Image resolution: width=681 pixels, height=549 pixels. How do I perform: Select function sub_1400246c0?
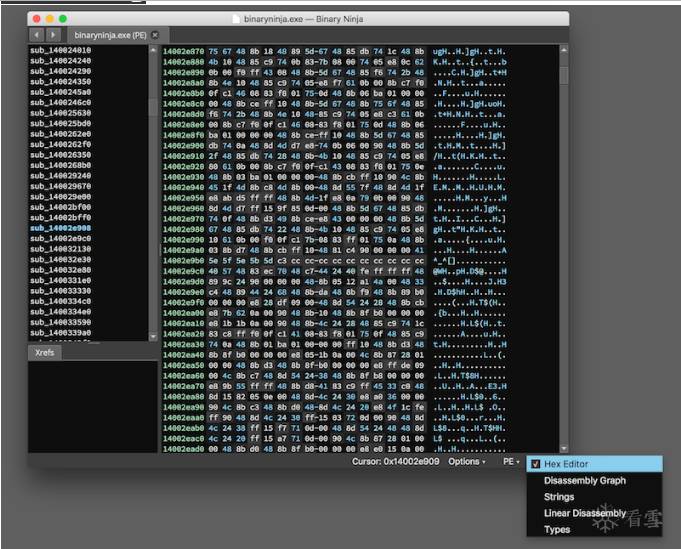click(x=60, y=102)
